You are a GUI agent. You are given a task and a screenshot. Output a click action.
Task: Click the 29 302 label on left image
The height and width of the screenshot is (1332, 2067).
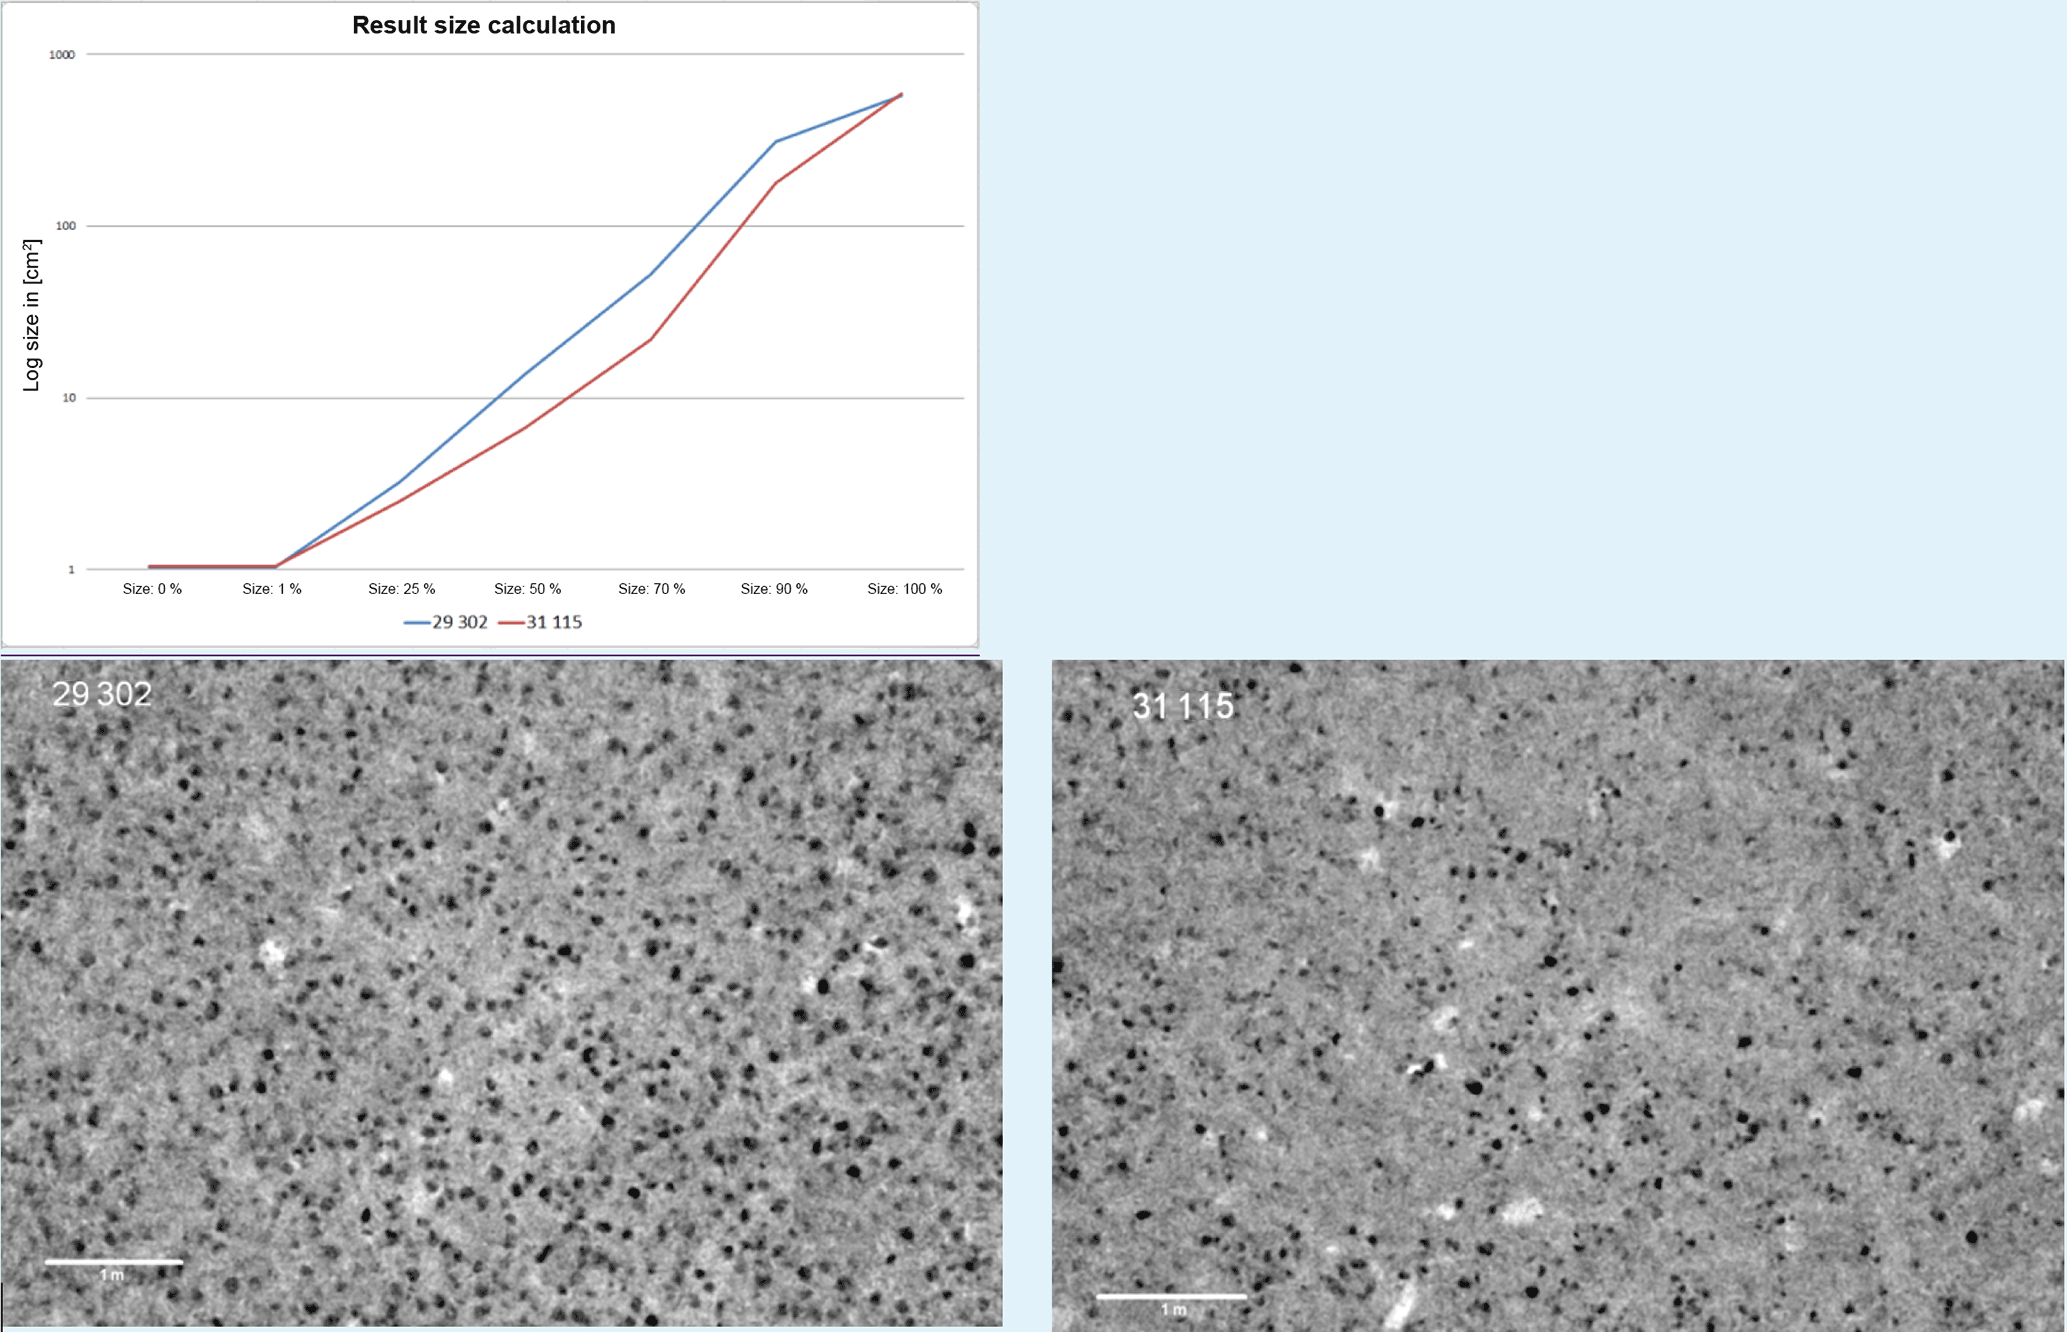[x=101, y=694]
